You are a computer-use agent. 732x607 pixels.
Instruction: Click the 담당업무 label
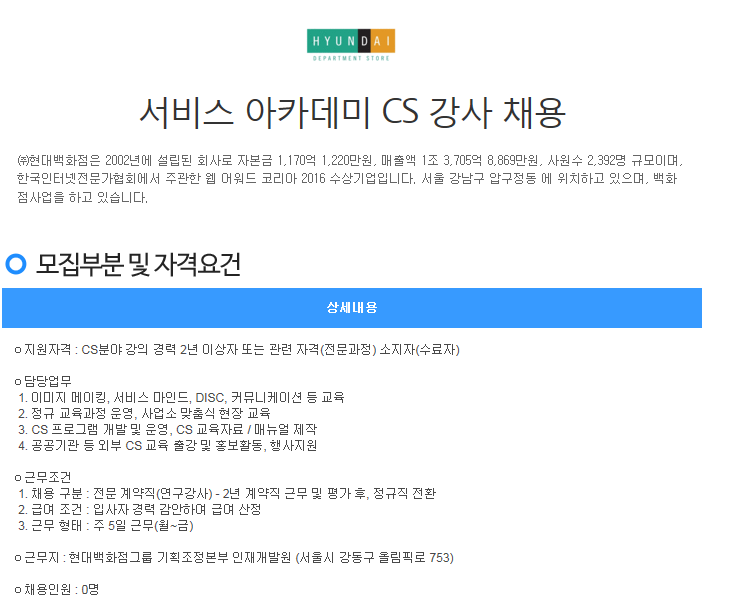[x=43, y=381]
